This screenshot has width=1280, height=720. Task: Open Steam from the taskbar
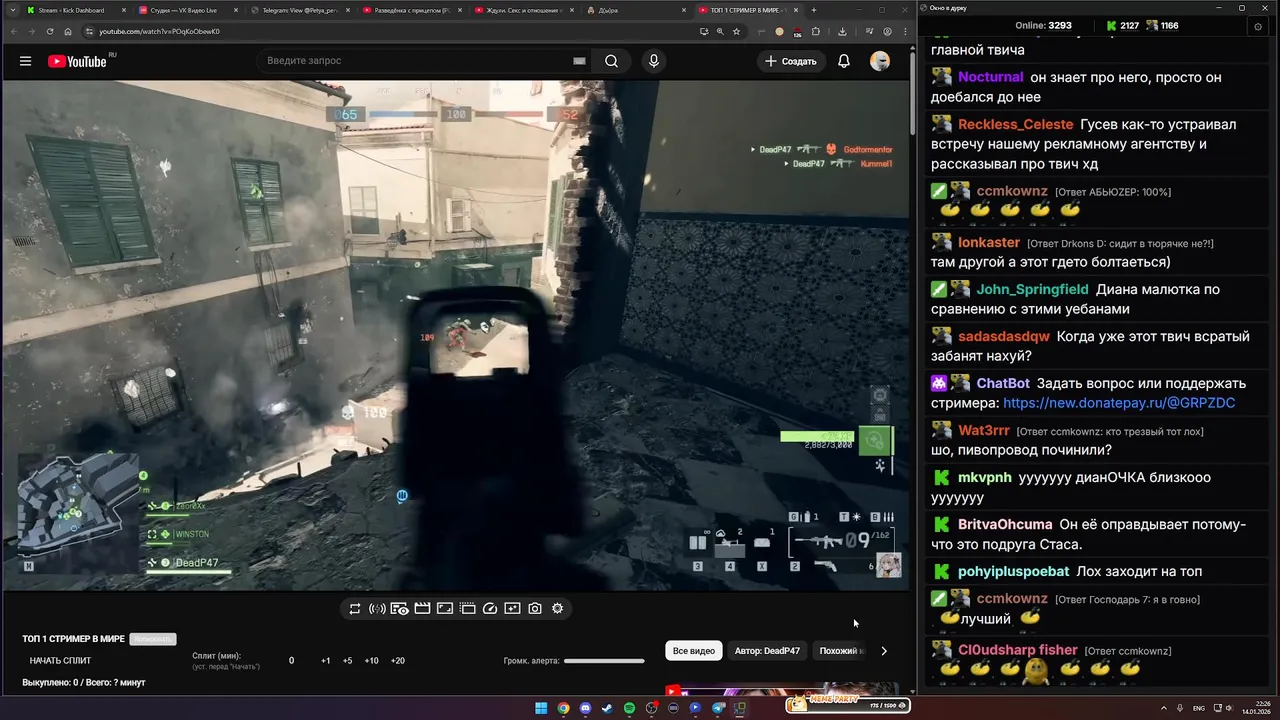coord(607,708)
